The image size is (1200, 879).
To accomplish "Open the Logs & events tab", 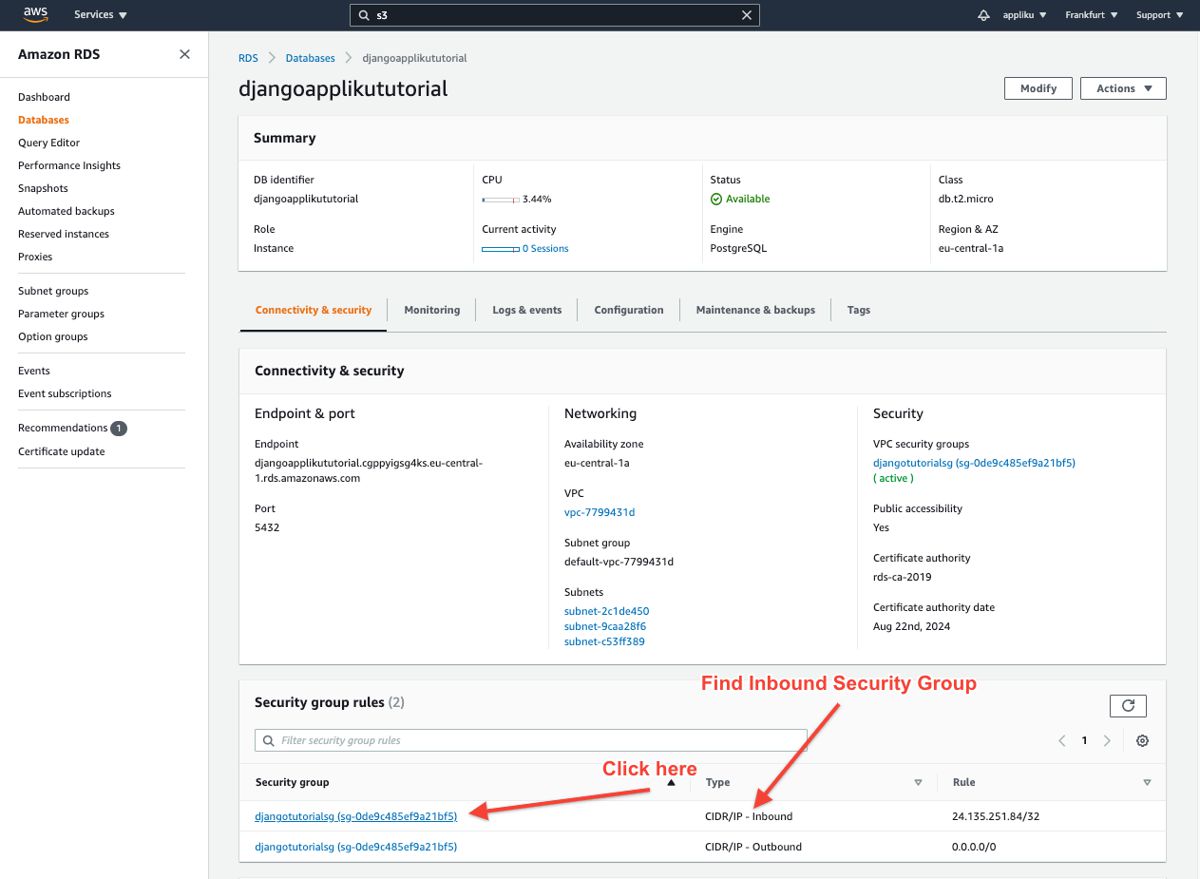I will (527, 310).
